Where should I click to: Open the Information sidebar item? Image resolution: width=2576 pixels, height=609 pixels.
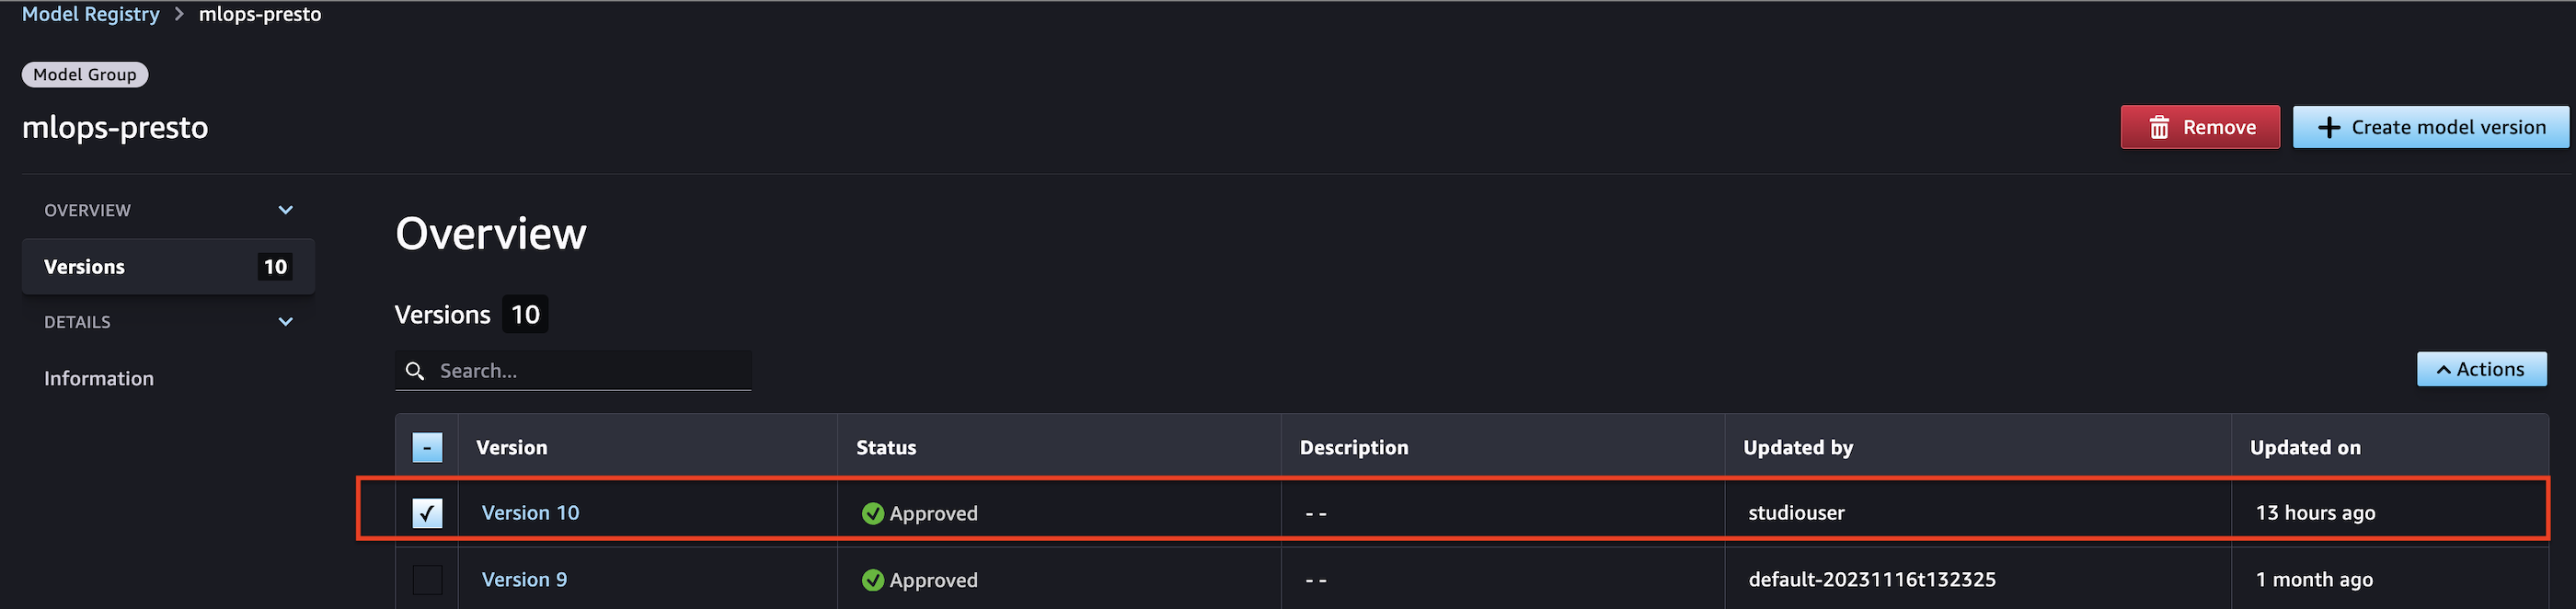(99, 378)
